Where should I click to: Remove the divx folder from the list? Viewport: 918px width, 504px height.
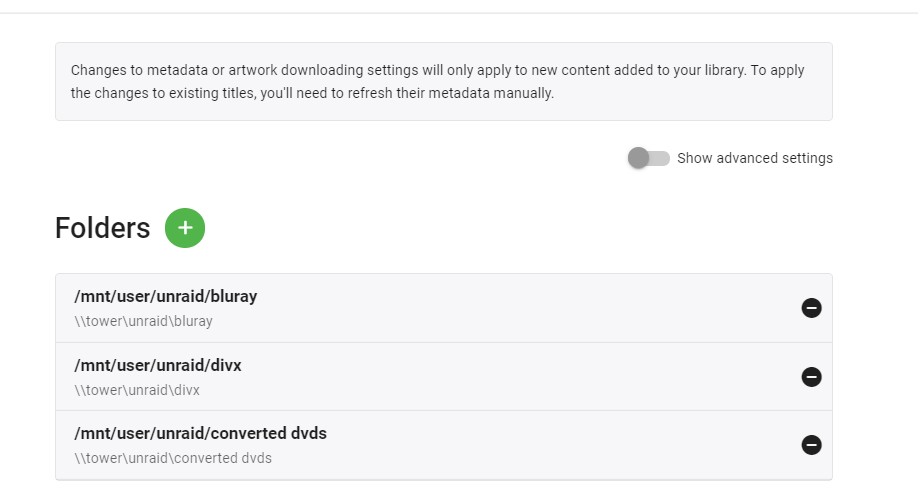(811, 377)
